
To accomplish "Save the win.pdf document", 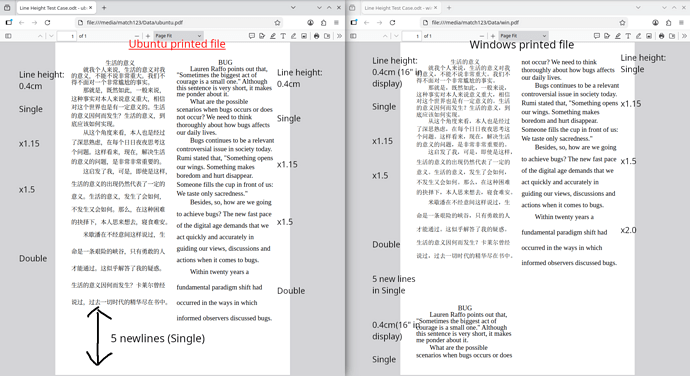I will pos(672,36).
